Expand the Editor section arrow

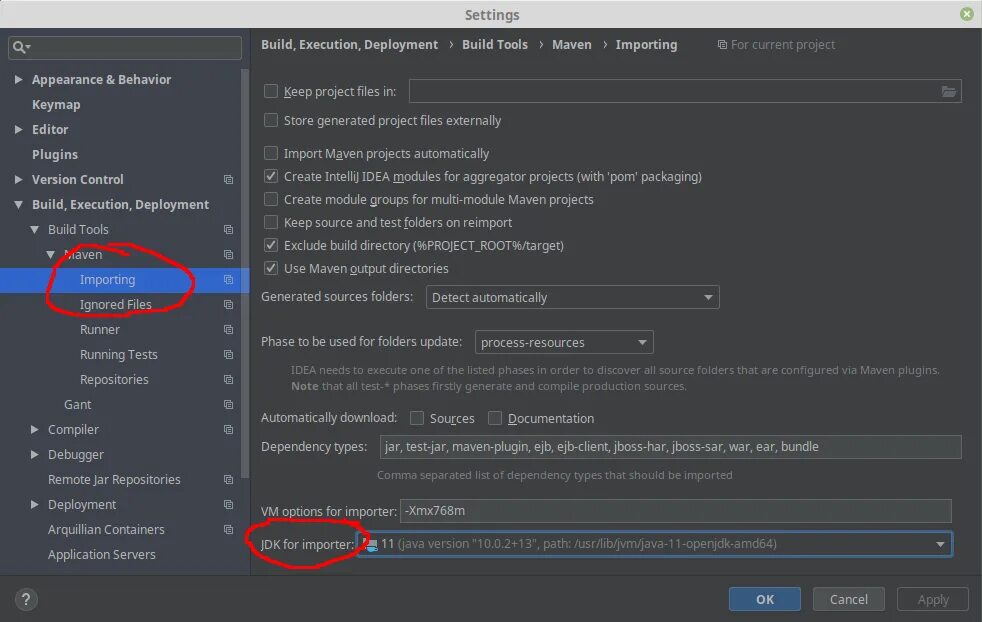pos(18,130)
